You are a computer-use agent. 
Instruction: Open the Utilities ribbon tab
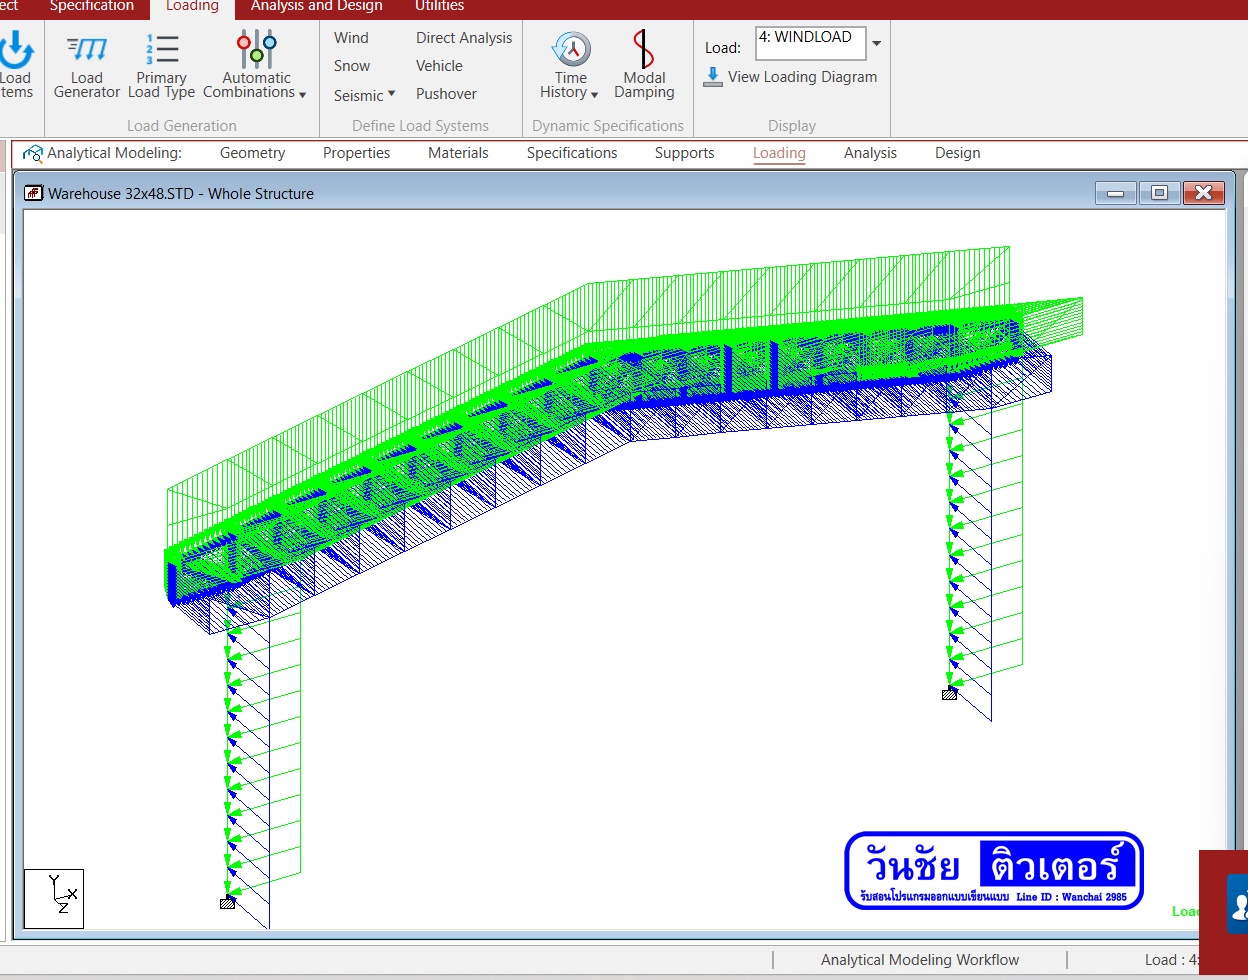439,6
